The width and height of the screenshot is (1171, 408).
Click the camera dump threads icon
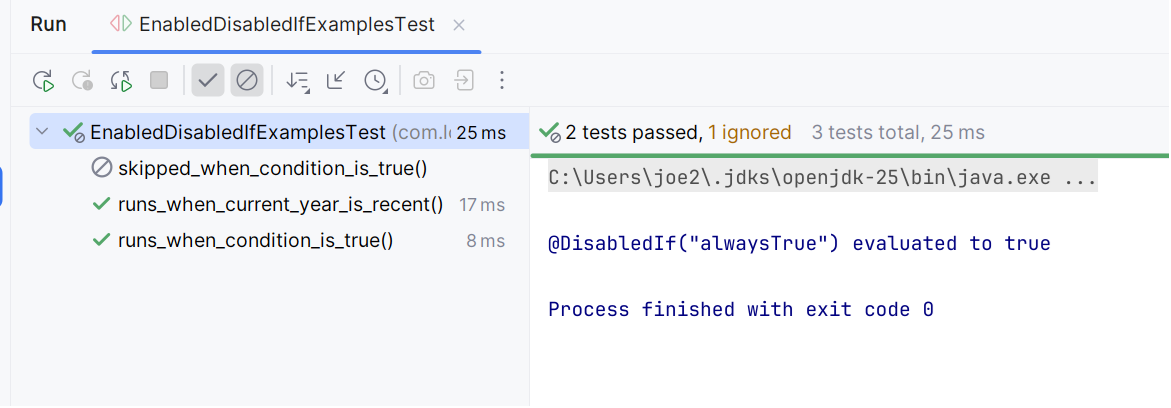pos(424,81)
